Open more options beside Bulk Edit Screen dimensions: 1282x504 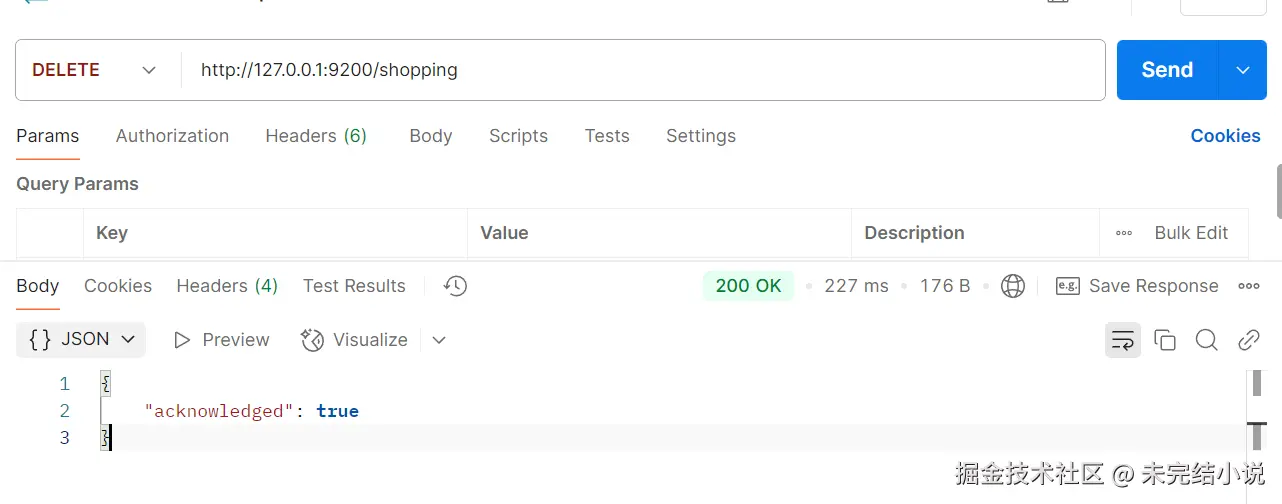click(1124, 233)
